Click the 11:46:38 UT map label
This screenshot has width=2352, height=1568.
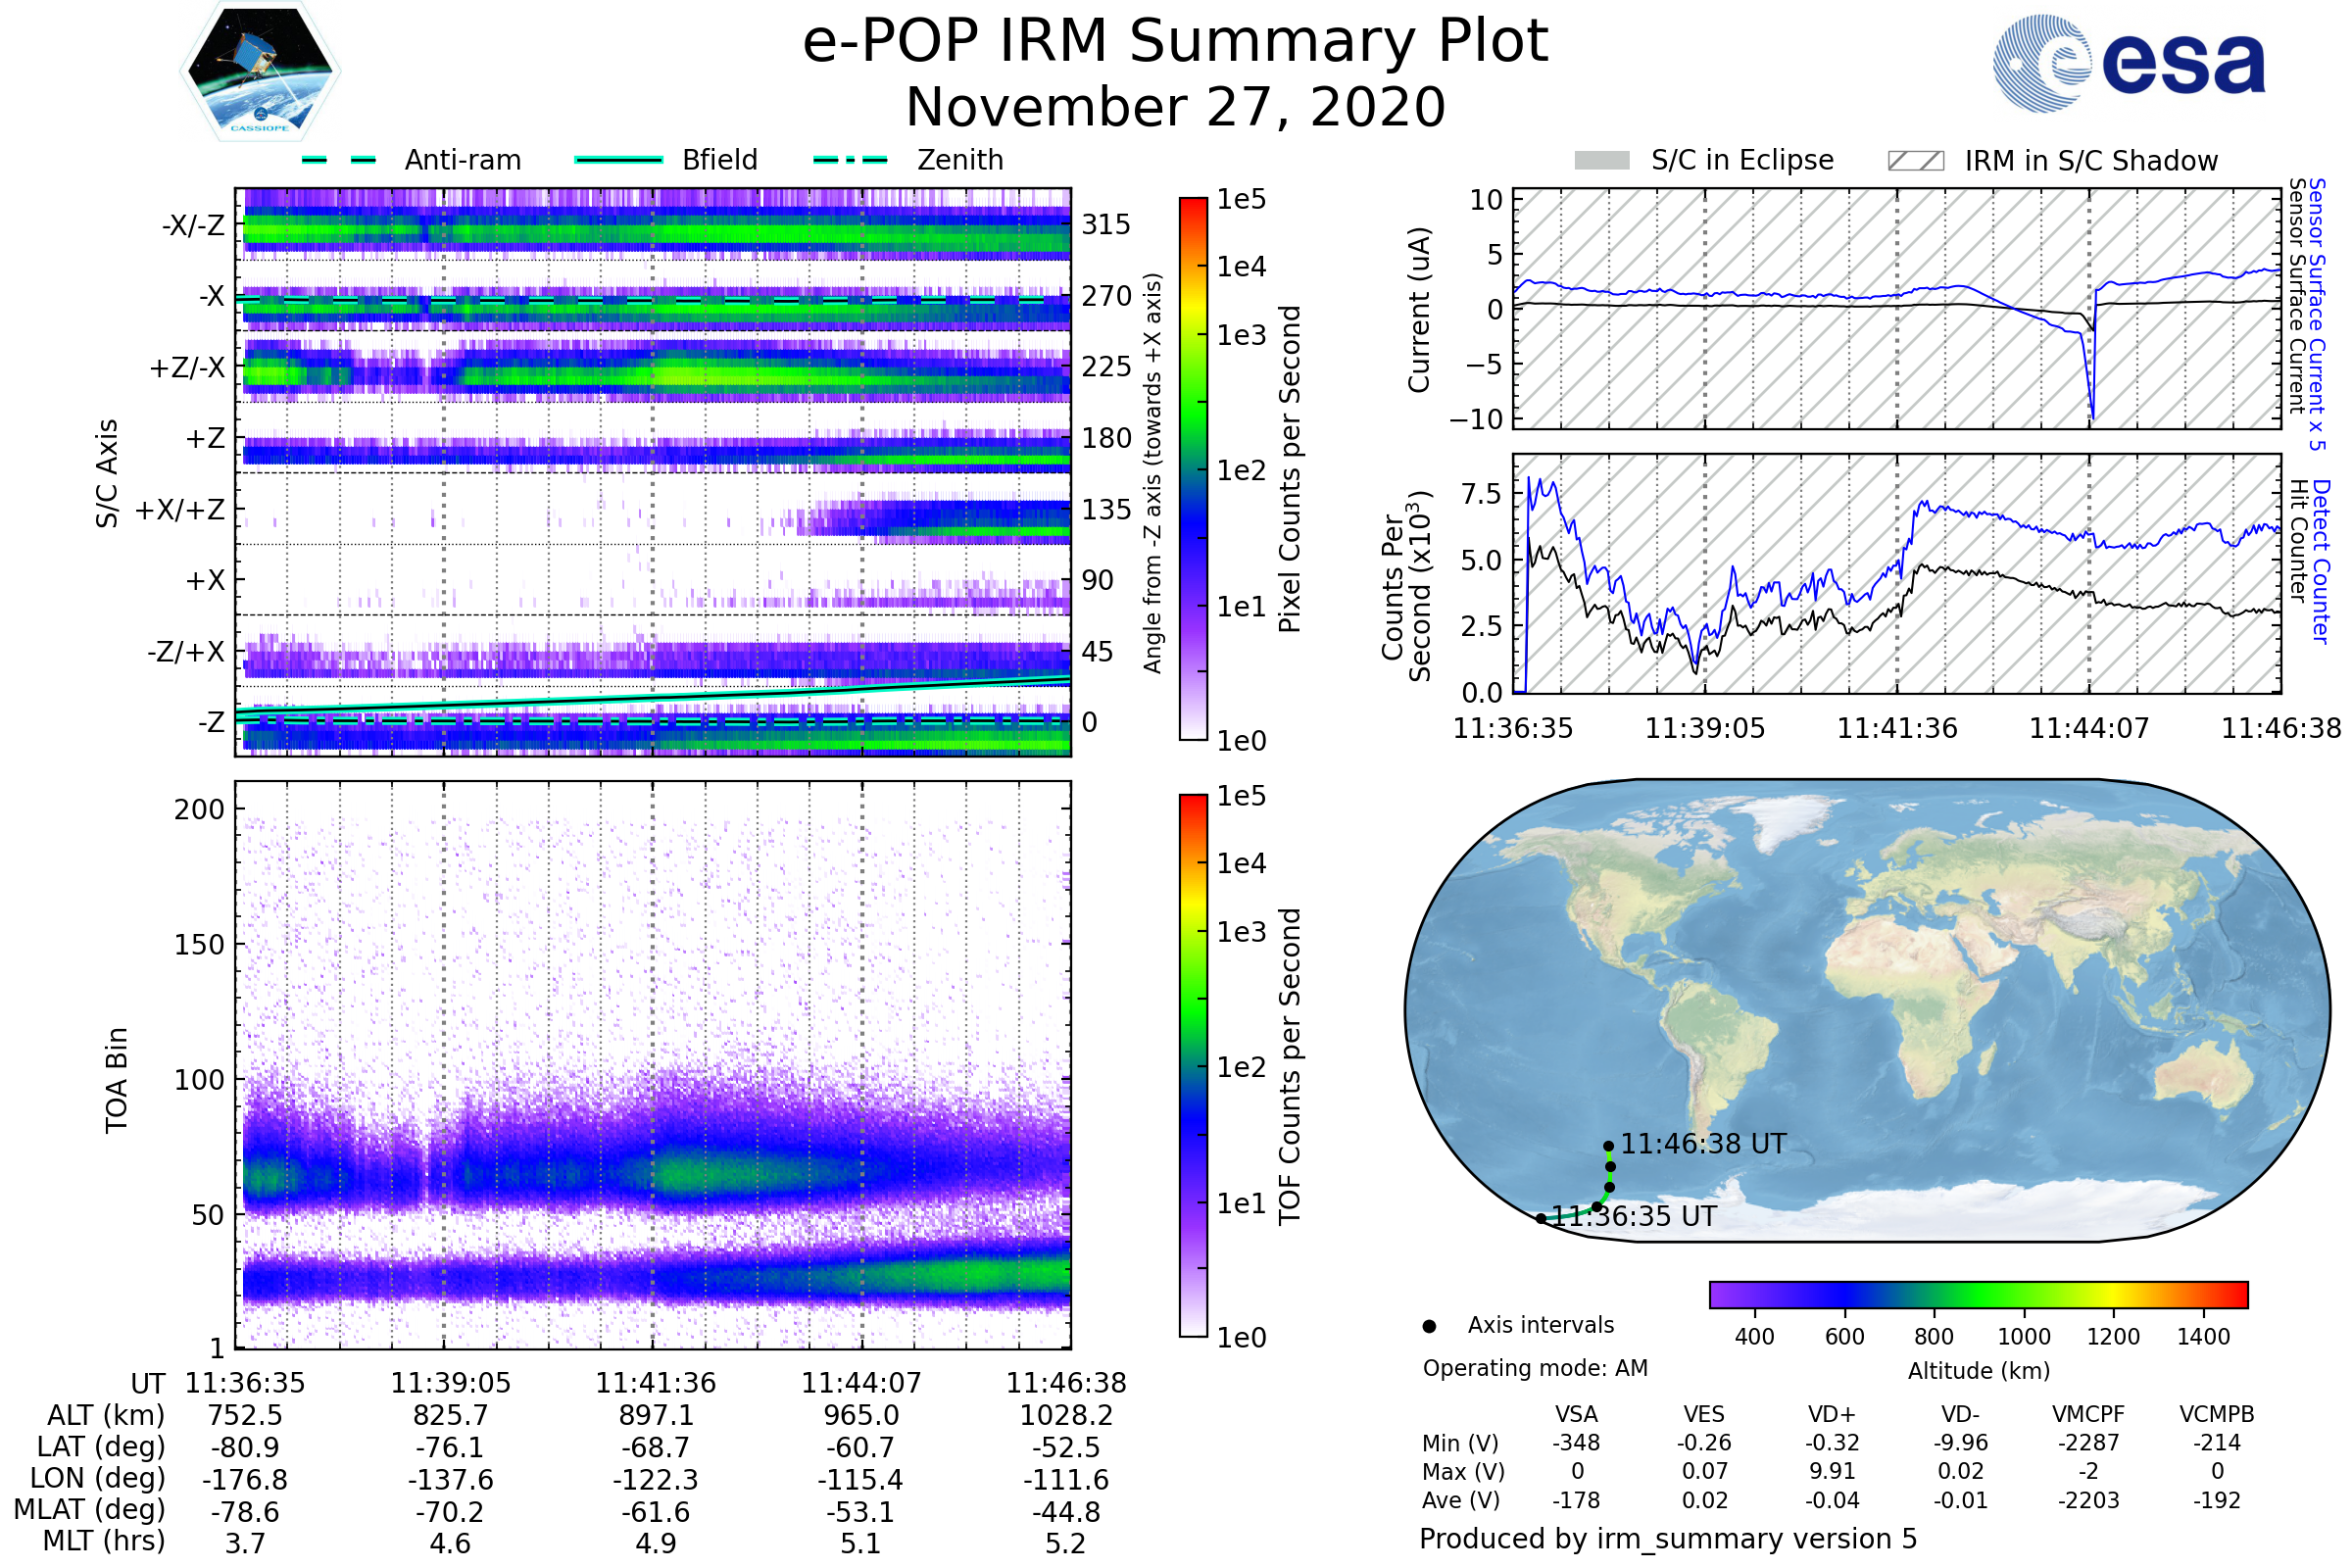click(x=1703, y=1144)
